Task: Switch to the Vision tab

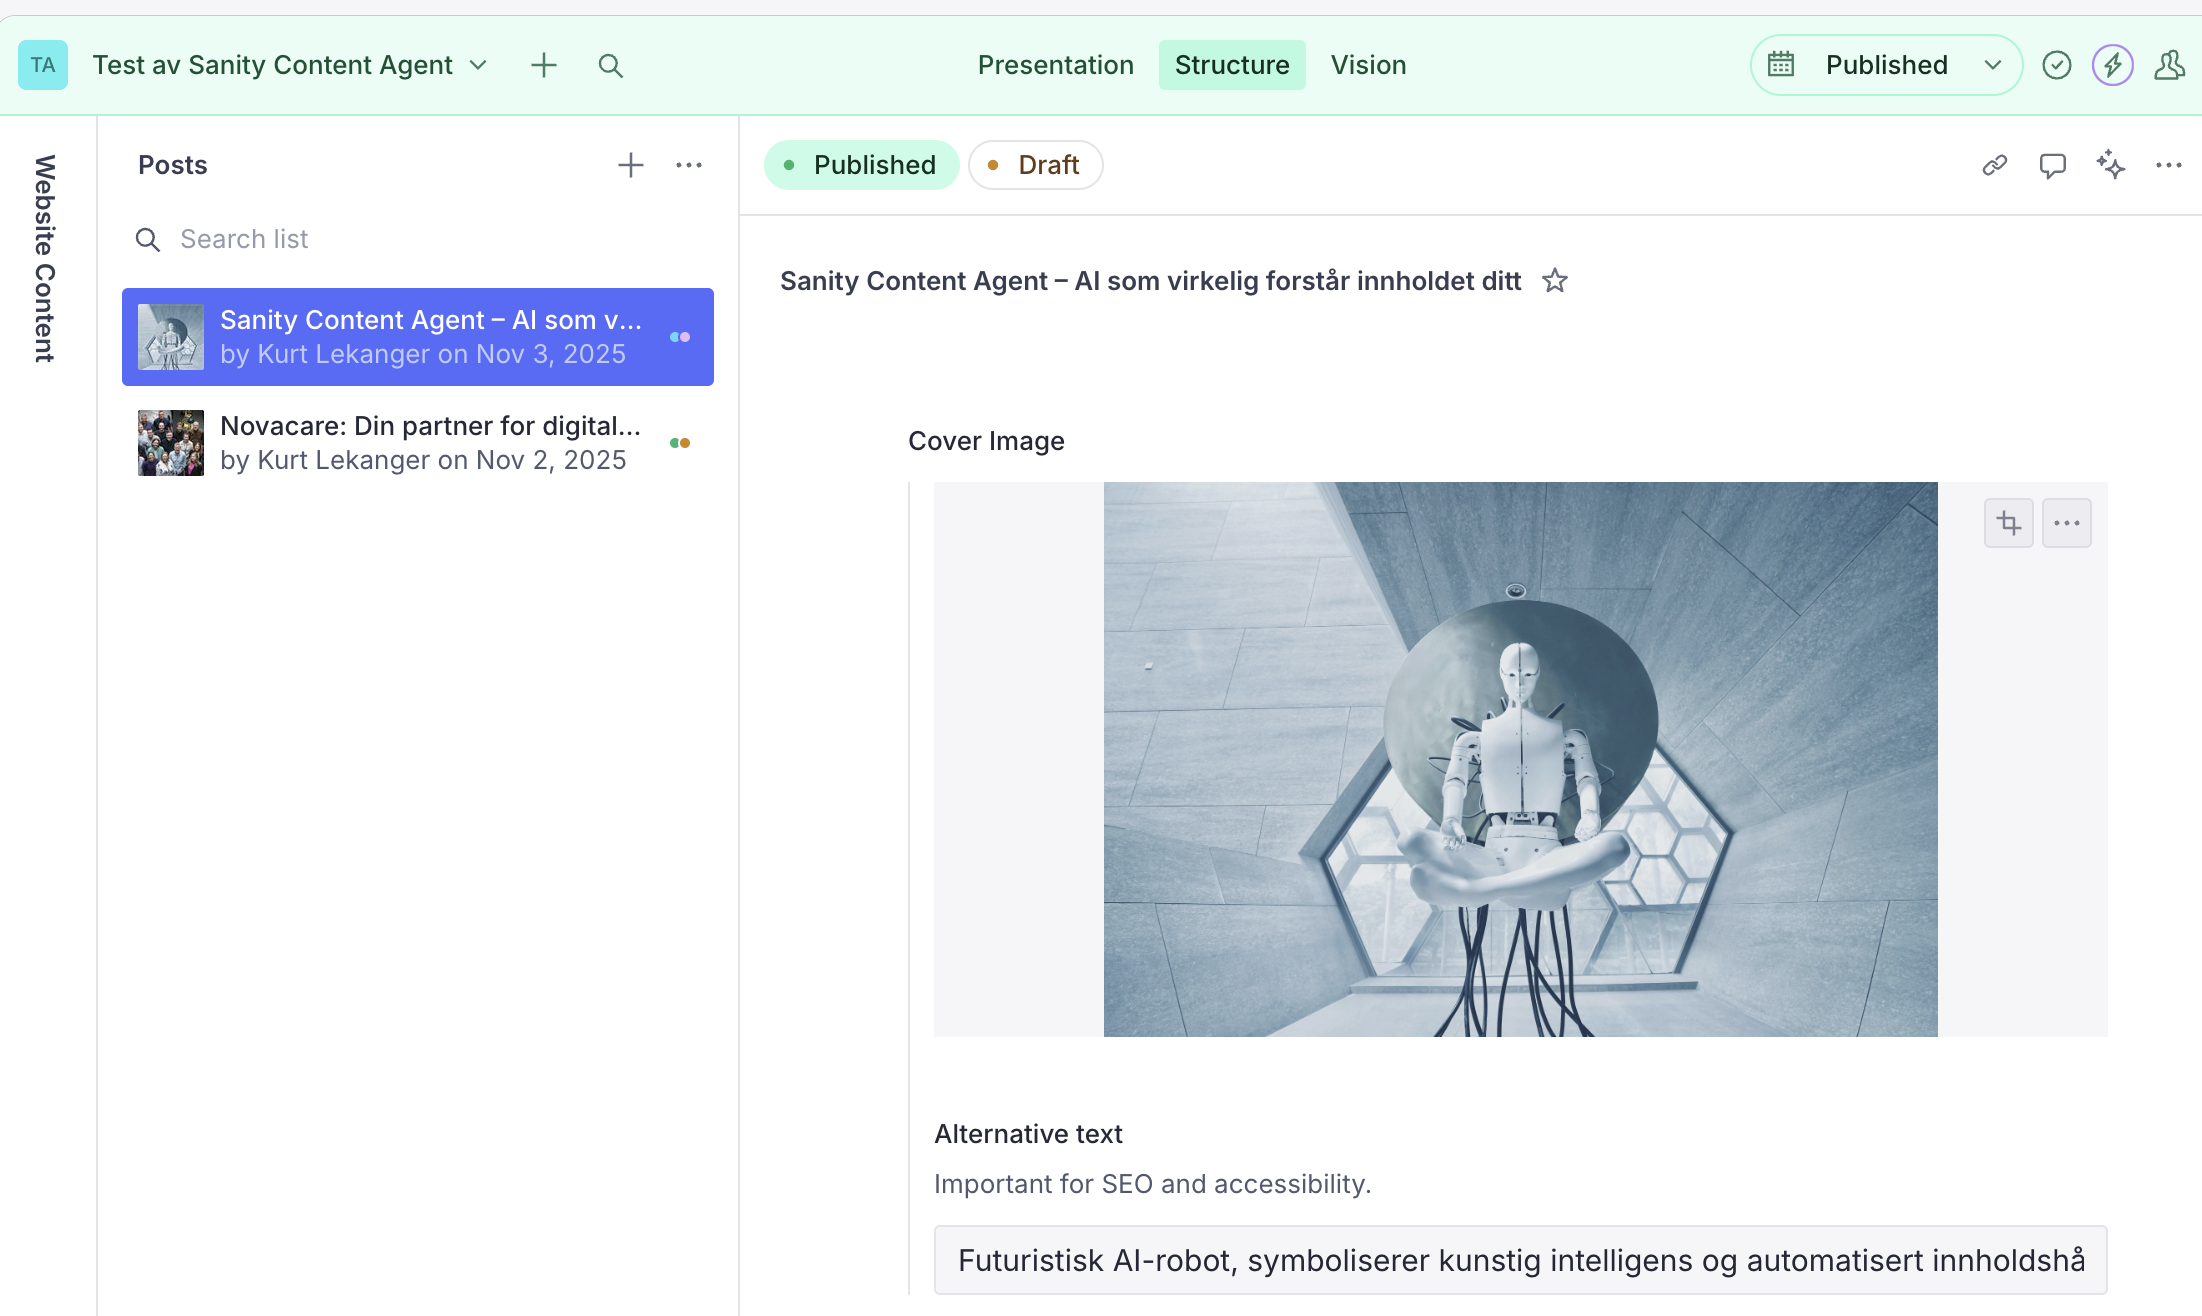Action: pos(1367,66)
